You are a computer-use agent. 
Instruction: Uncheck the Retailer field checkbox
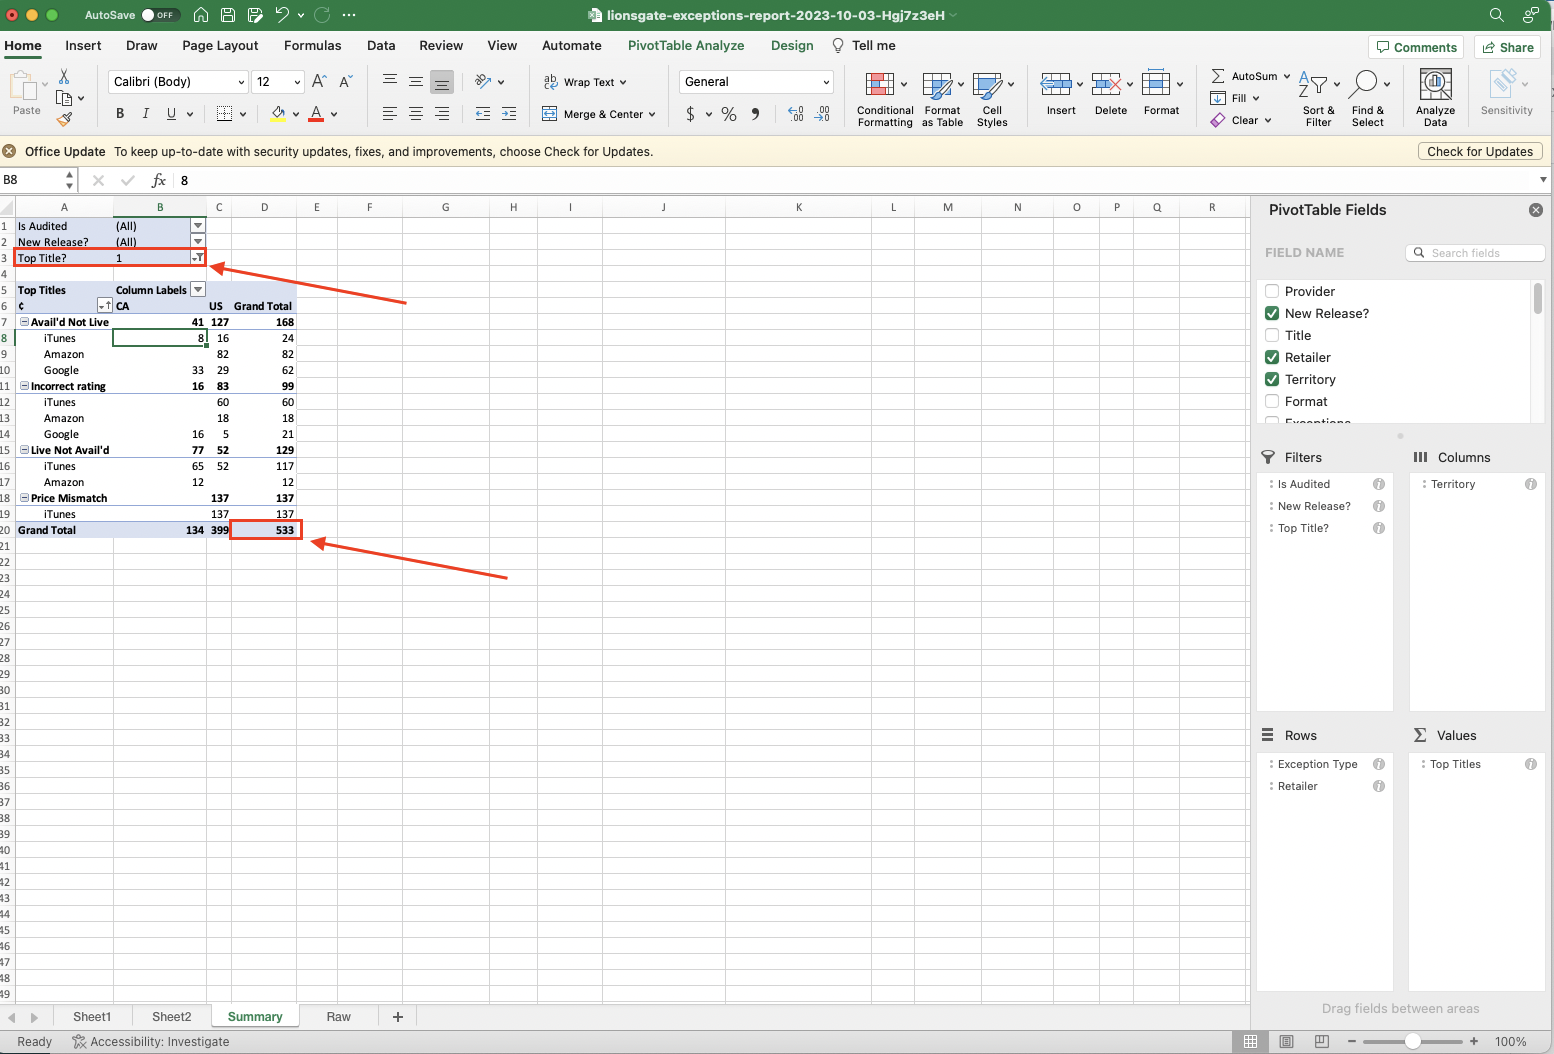tap(1272, 357)
